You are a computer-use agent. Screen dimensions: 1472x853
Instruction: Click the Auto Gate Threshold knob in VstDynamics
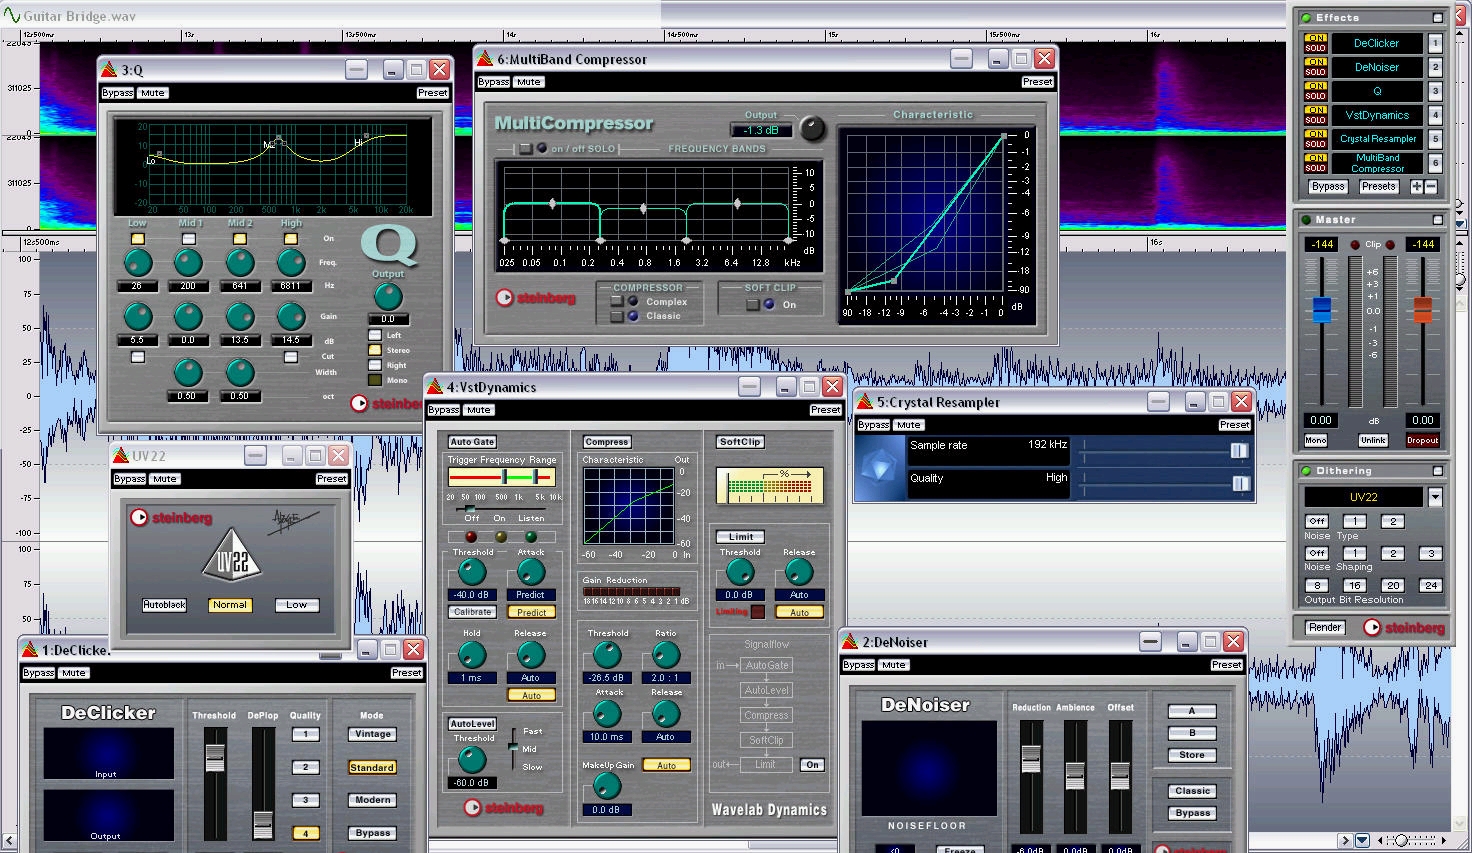471,572
